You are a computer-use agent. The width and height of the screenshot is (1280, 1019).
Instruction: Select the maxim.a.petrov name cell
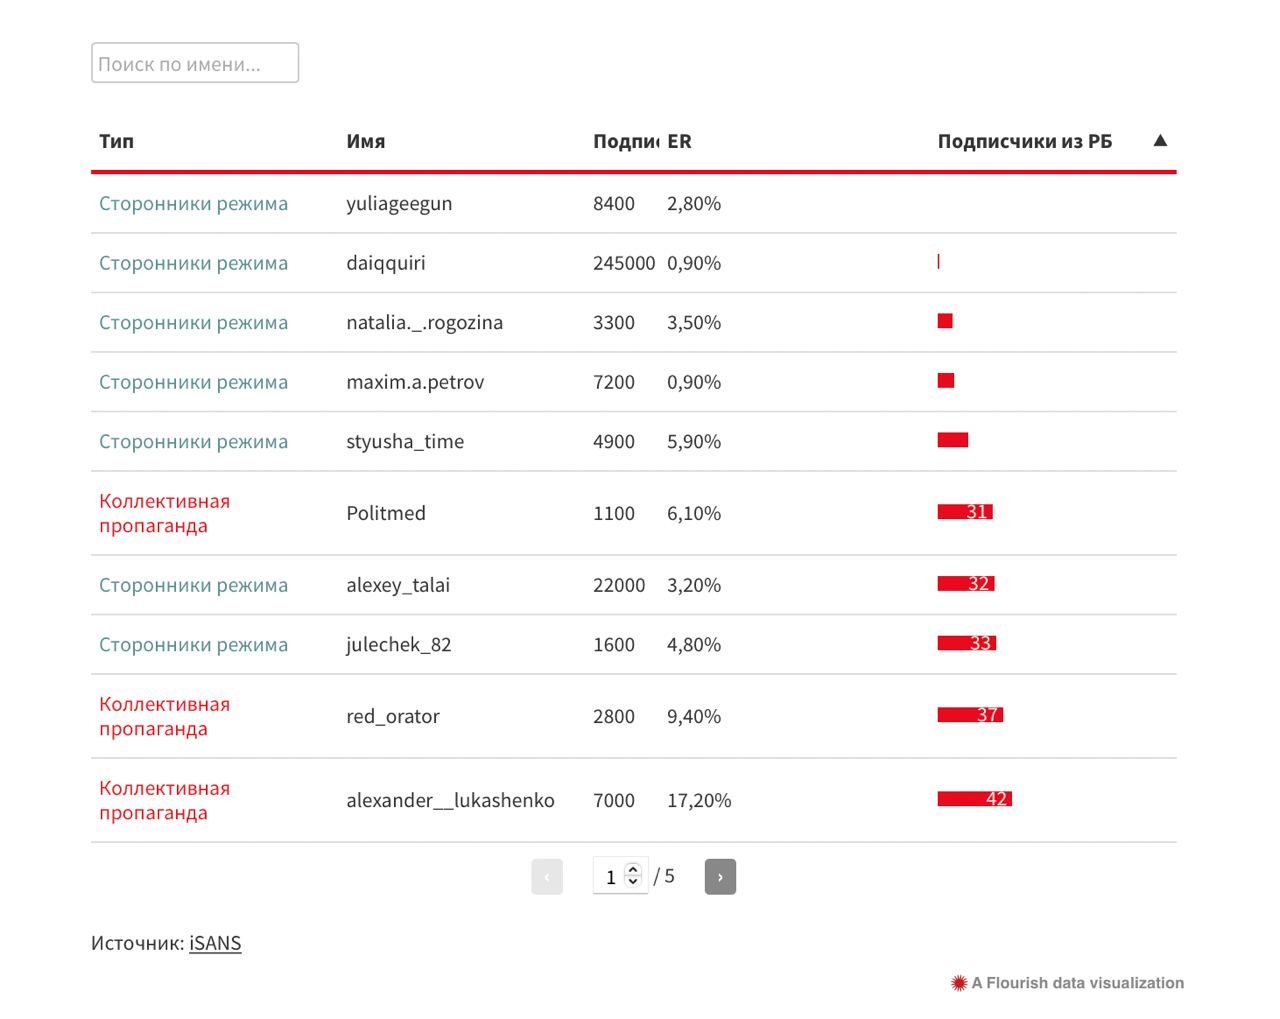[415, 382]
